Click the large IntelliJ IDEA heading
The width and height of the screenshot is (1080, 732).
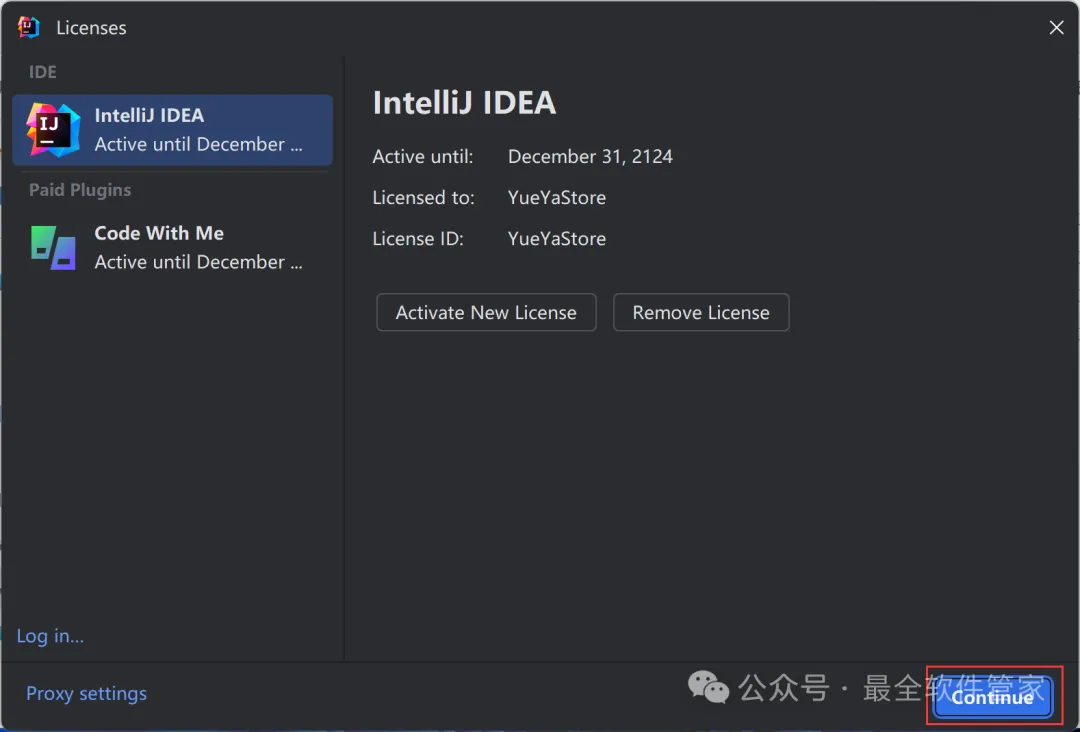464,103
